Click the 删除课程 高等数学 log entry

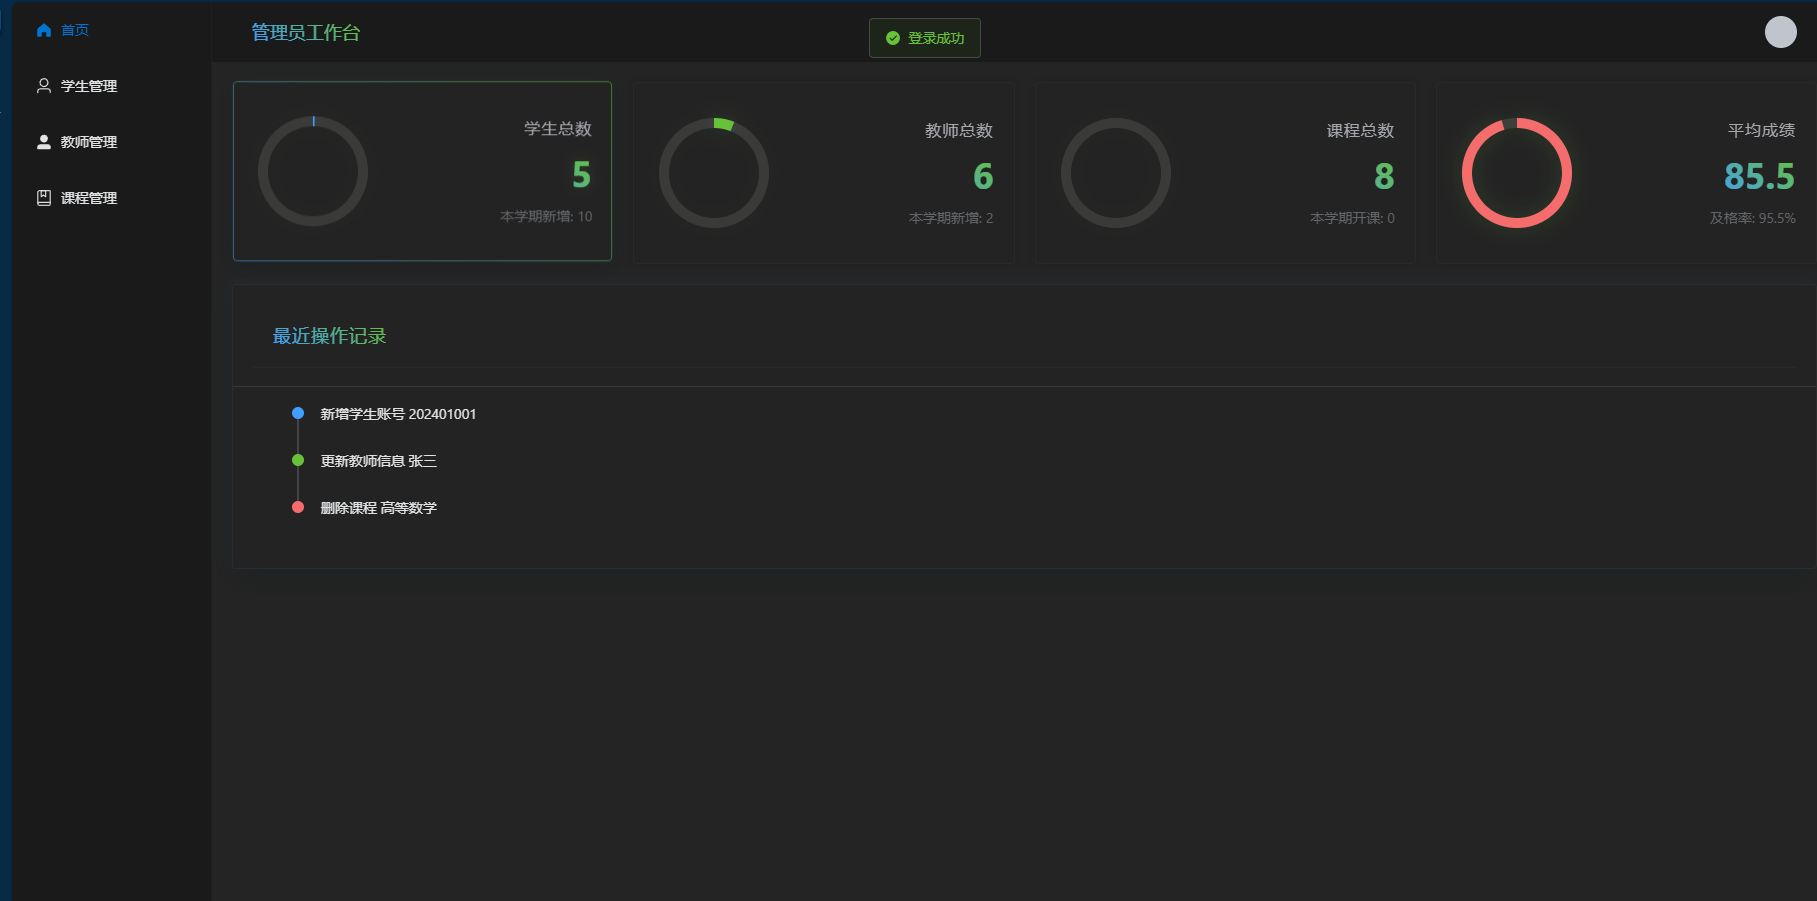click(379, 508)
